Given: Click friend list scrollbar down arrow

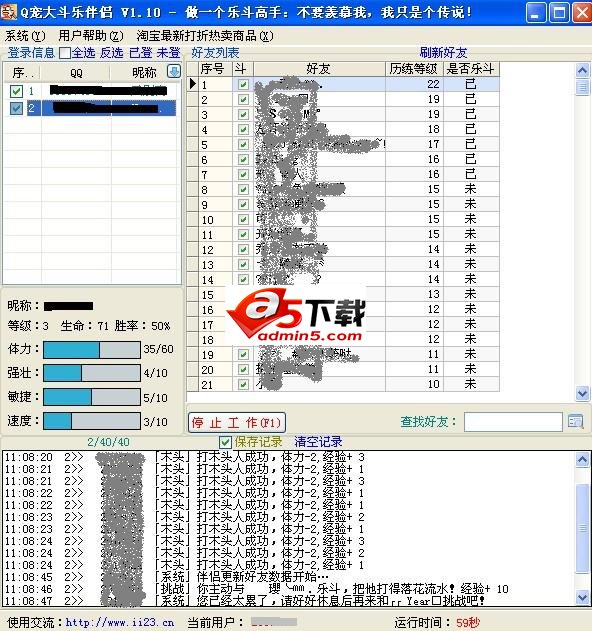Looking at the screenshot, I should pyautogui.click(x=582, y=393).
